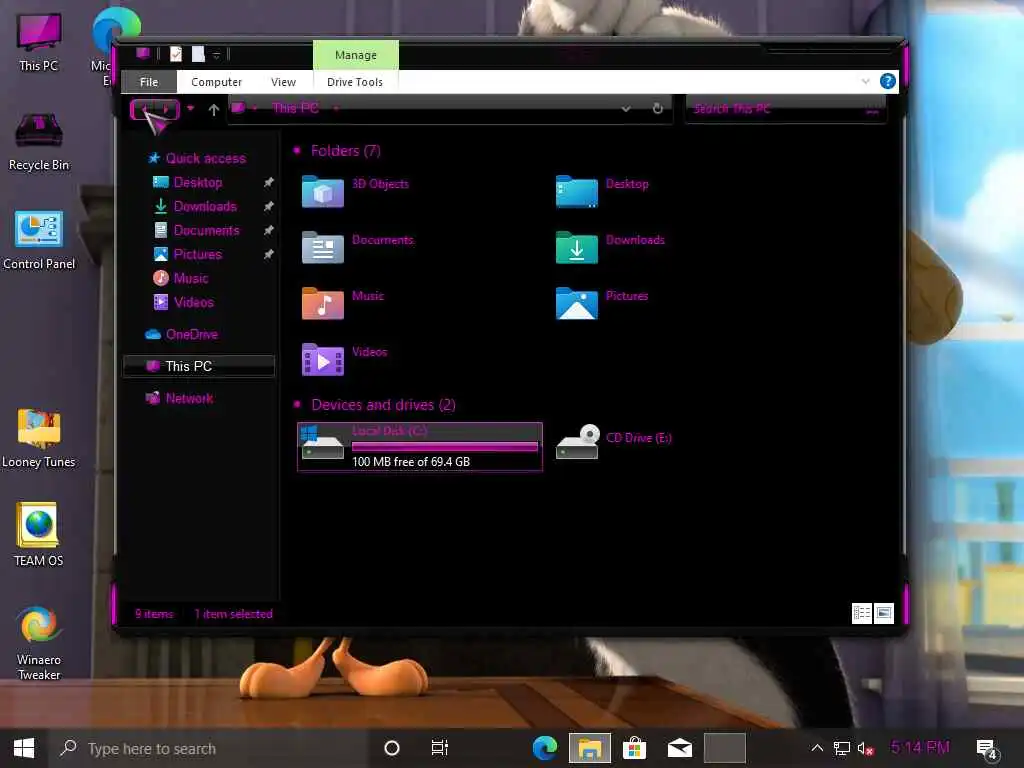Show hidden tray icons chevron

[x=816, y=748]
